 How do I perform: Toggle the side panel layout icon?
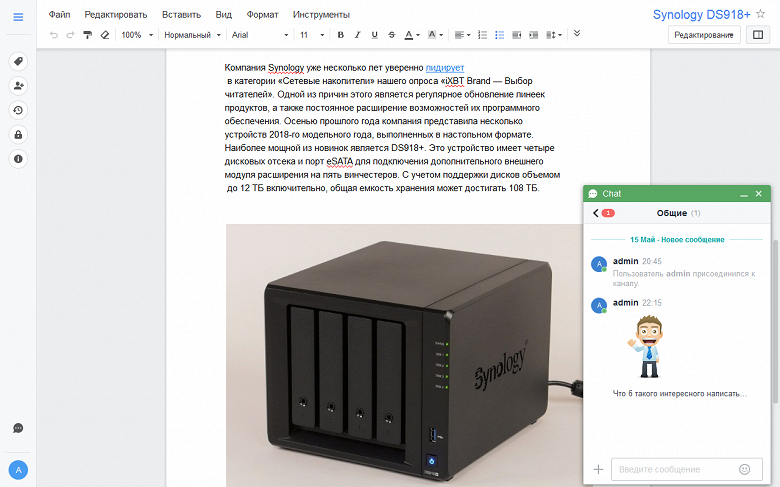758,35
